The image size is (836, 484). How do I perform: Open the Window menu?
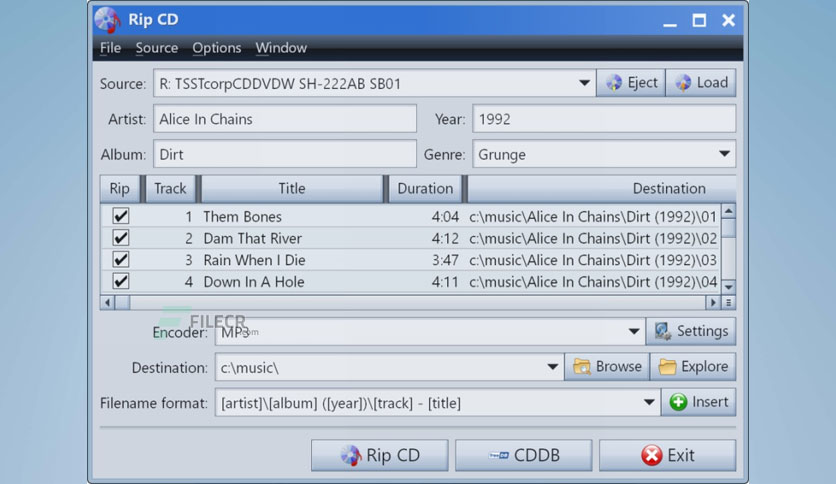coord(281,48)
